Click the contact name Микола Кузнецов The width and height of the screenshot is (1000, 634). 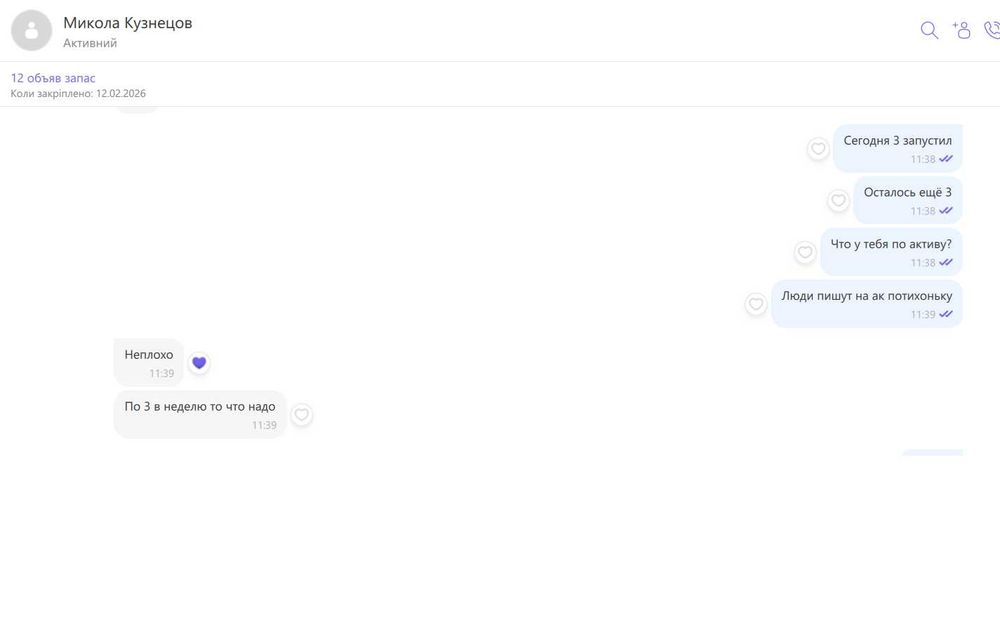128,23
